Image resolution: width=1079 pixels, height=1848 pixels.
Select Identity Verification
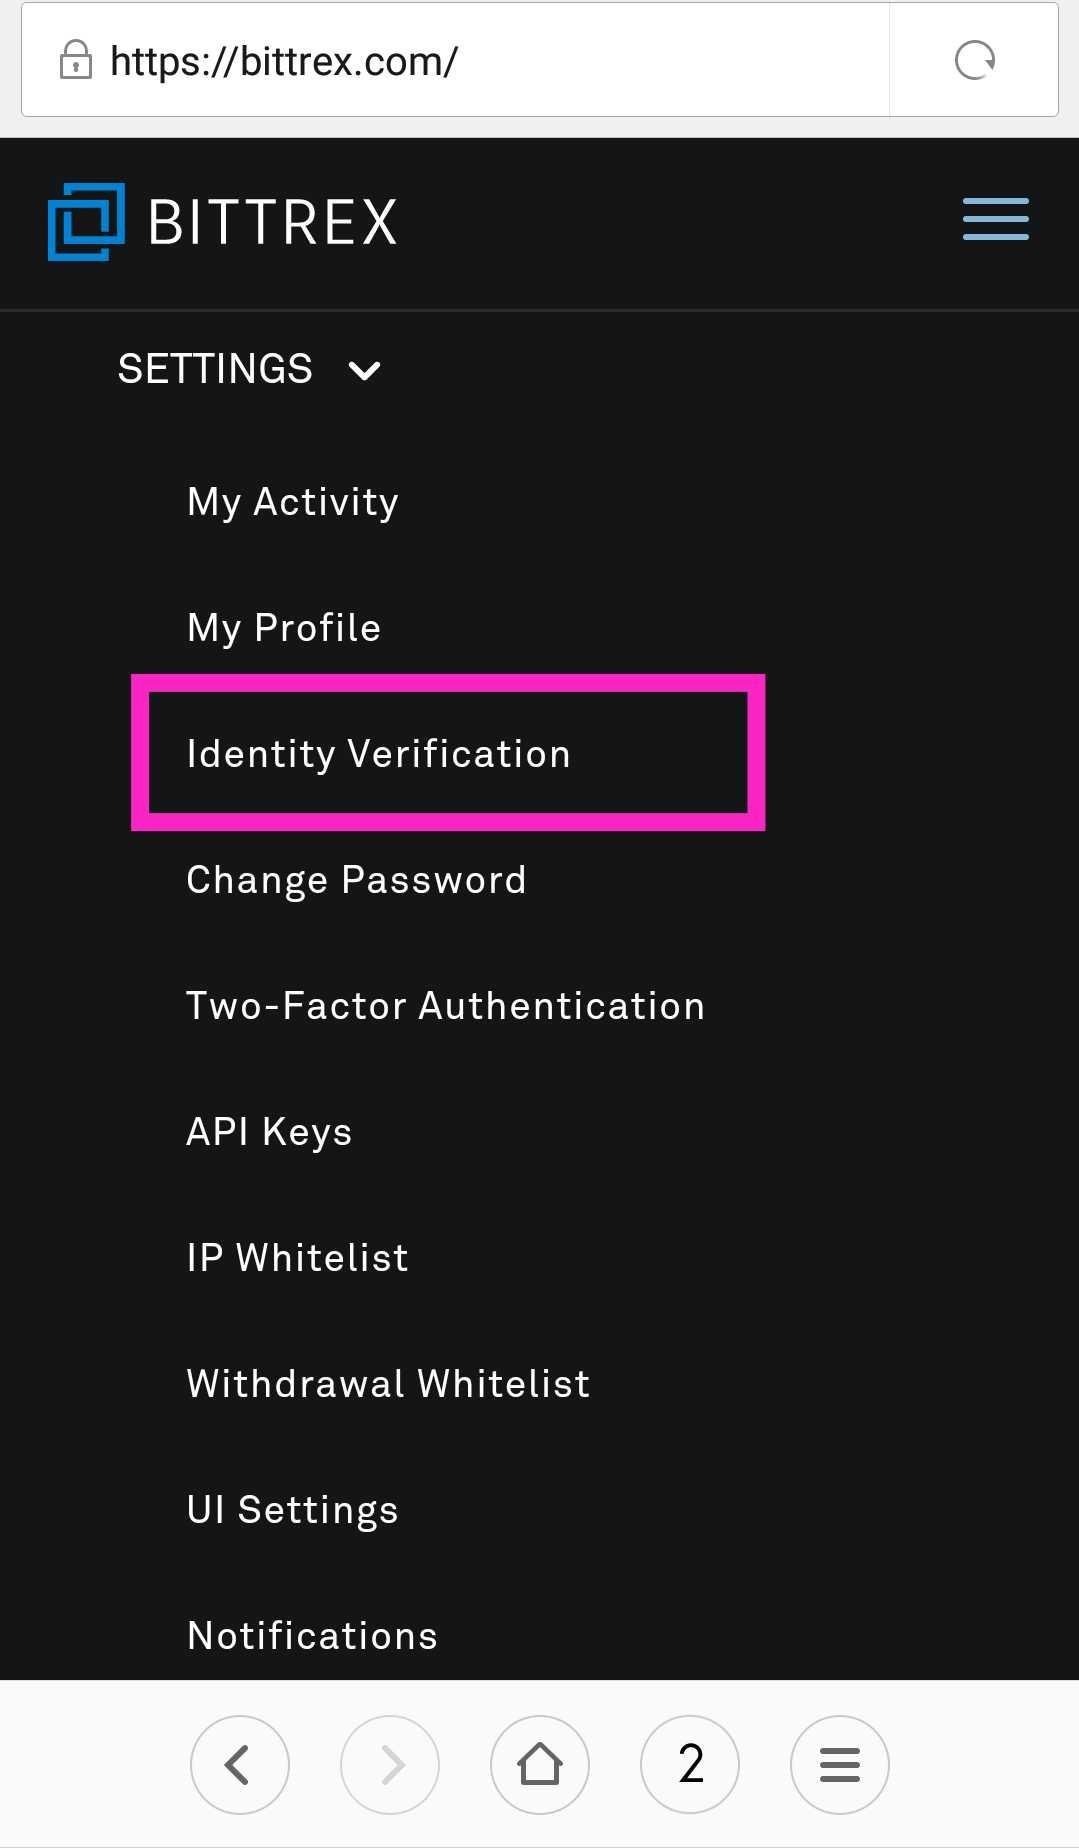pos(378,754)
